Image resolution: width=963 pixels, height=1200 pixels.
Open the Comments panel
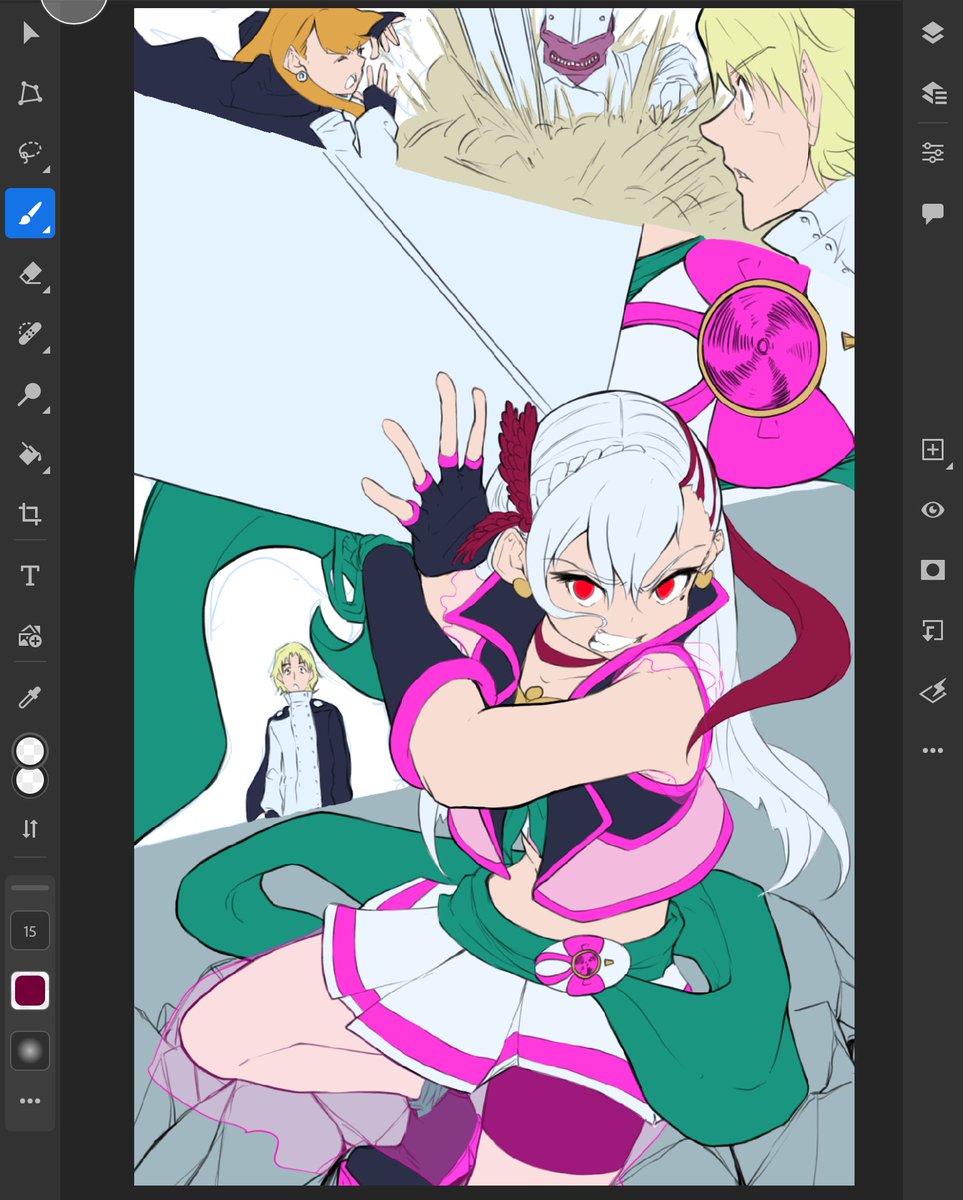pos(932,213)
